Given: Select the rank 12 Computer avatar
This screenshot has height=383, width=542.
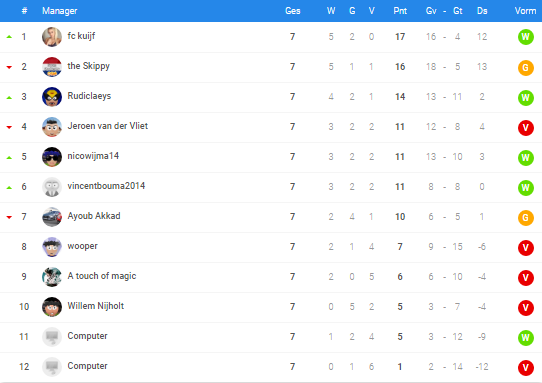Looking at the screenshot, I should pyautogui.click(x=52, y=366).
